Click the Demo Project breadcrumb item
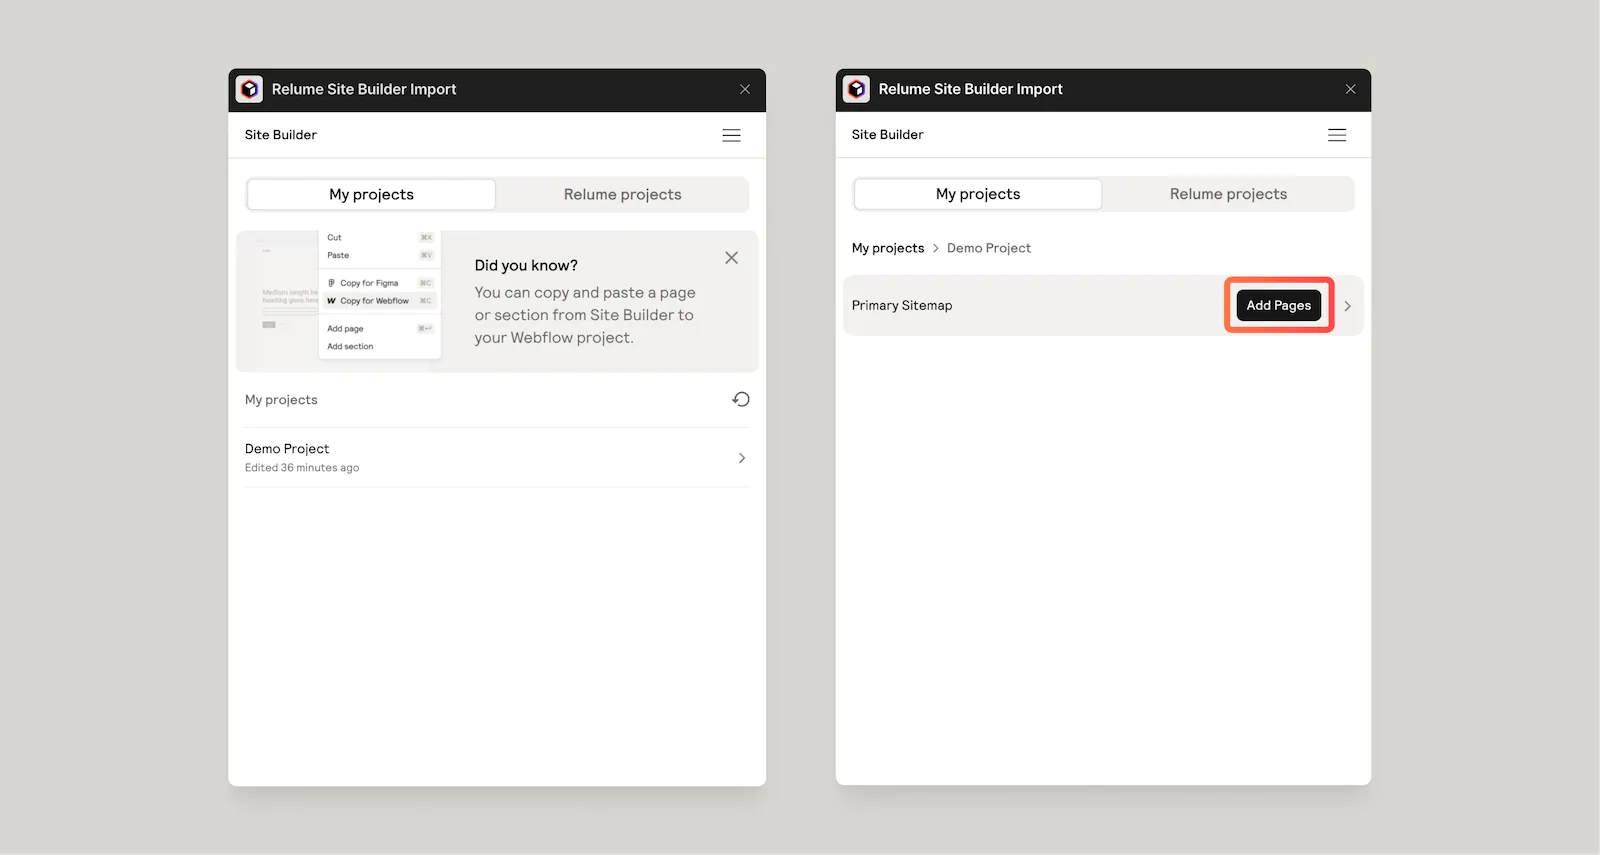 (x=989, y=248)
